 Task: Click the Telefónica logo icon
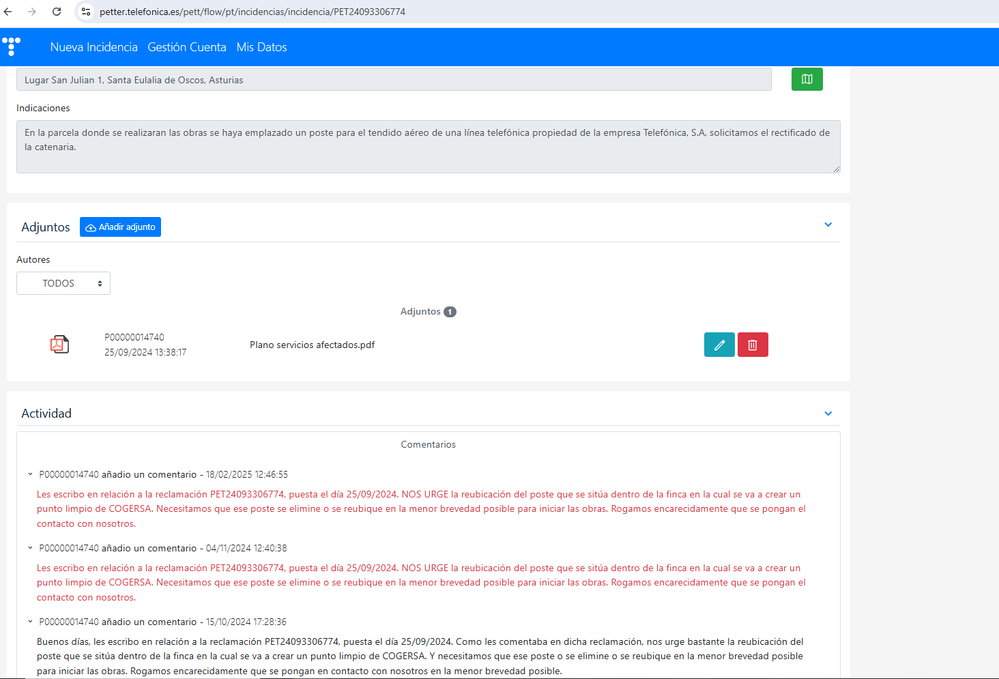point(11,47)
